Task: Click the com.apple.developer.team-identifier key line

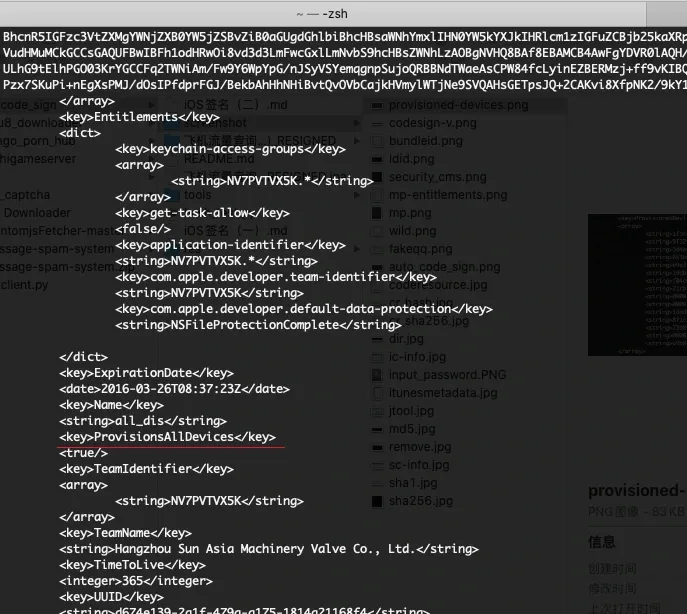Action: click(276, 277)
